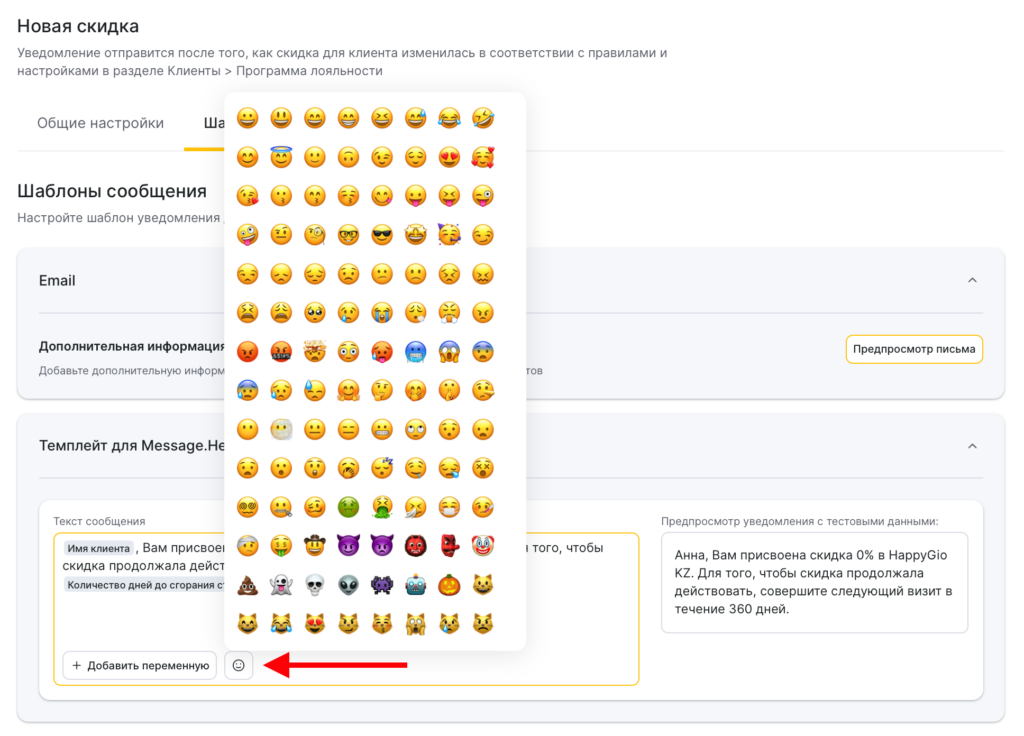Pick the robot face emoji
Viewport: 1024px width, 736px height.
[415, 586]
